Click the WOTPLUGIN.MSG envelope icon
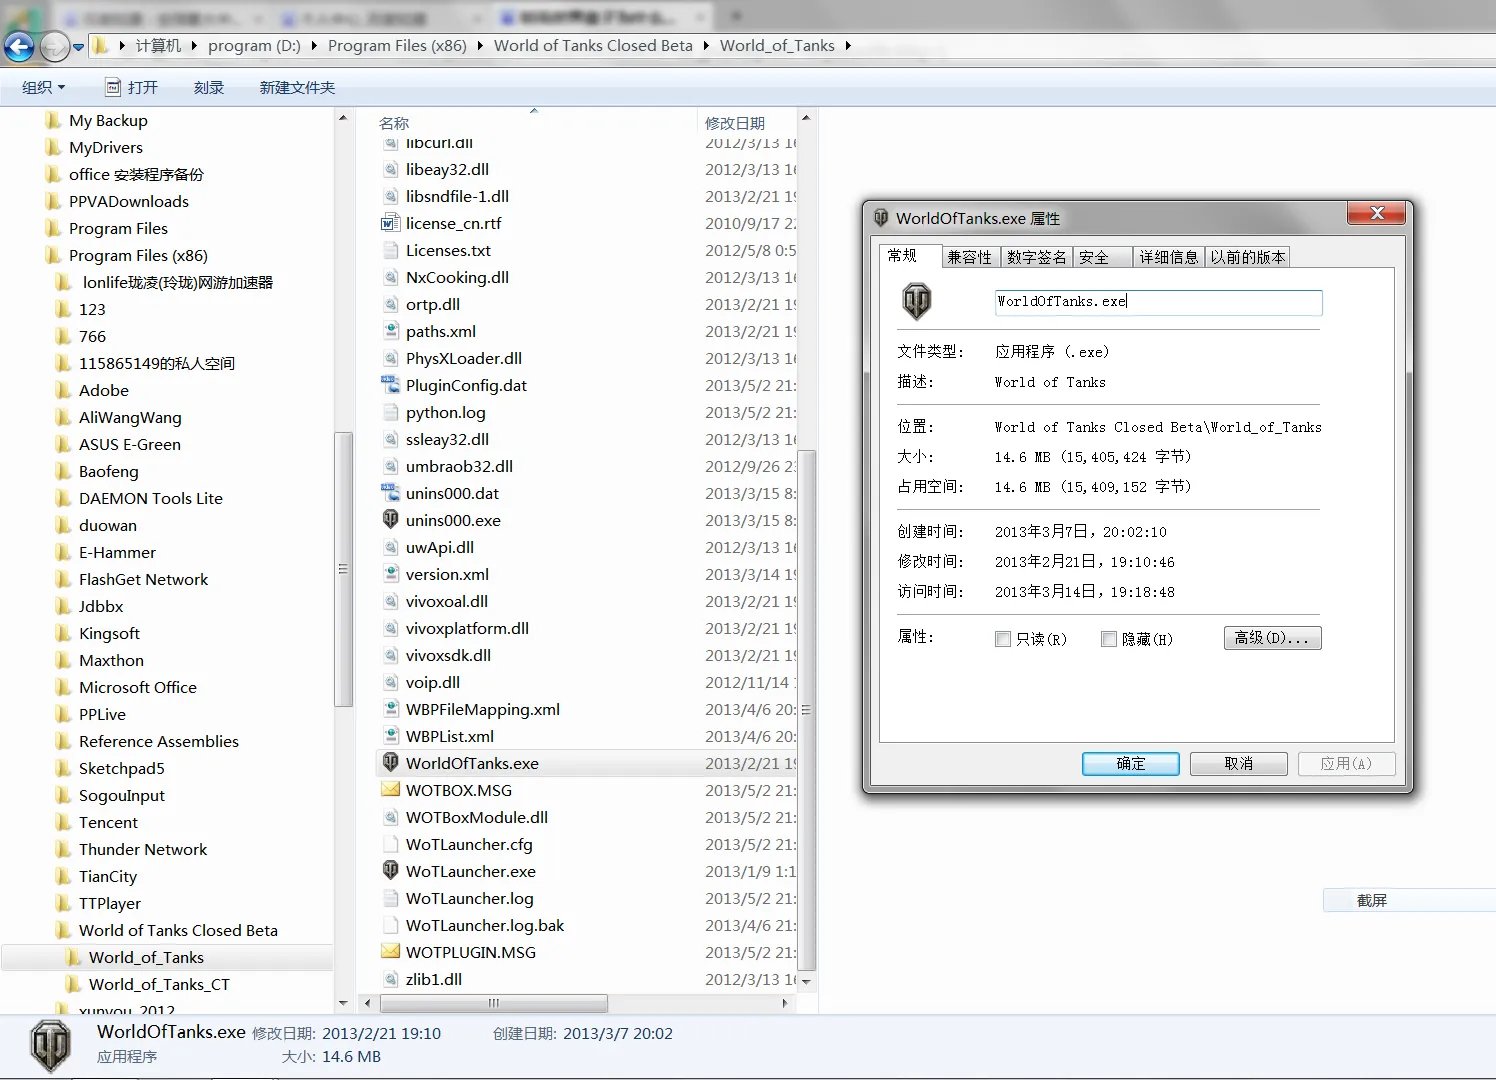 tap(390, 952)
